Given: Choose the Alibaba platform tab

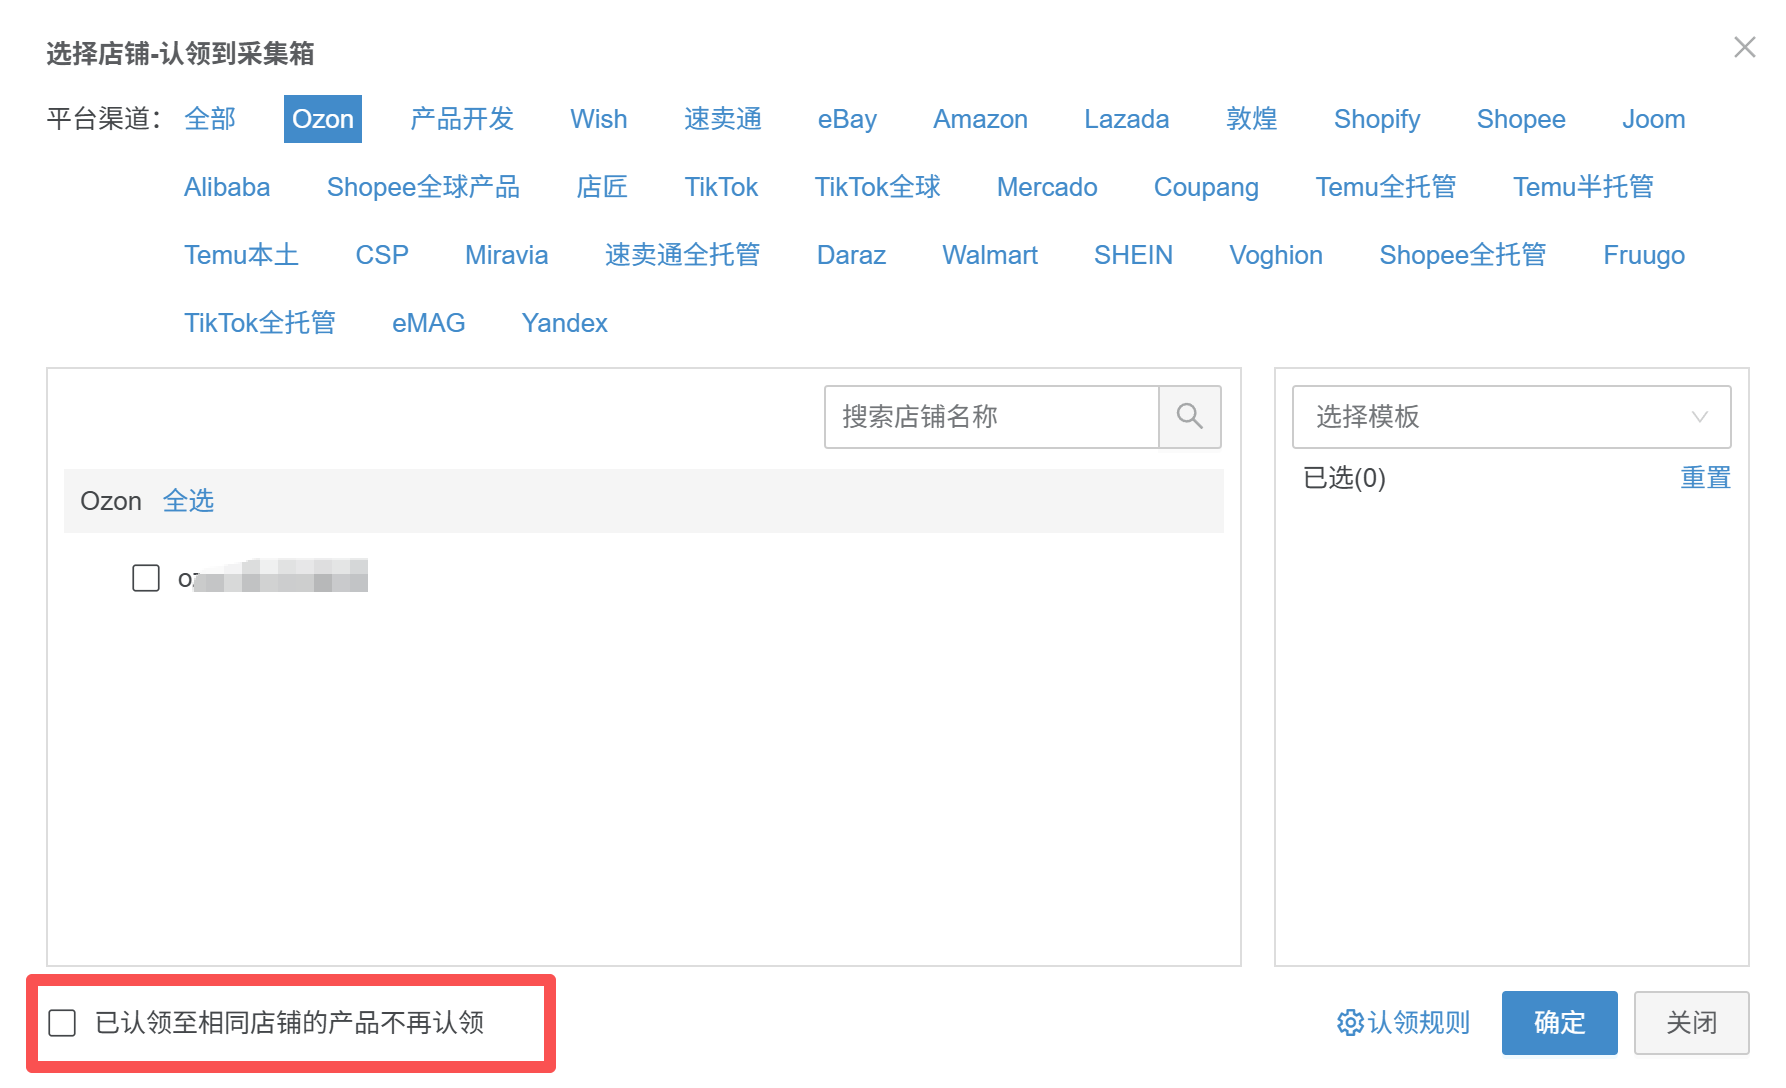Looking at the screenshot, I should pyautogui.click(x=227, y=187).
